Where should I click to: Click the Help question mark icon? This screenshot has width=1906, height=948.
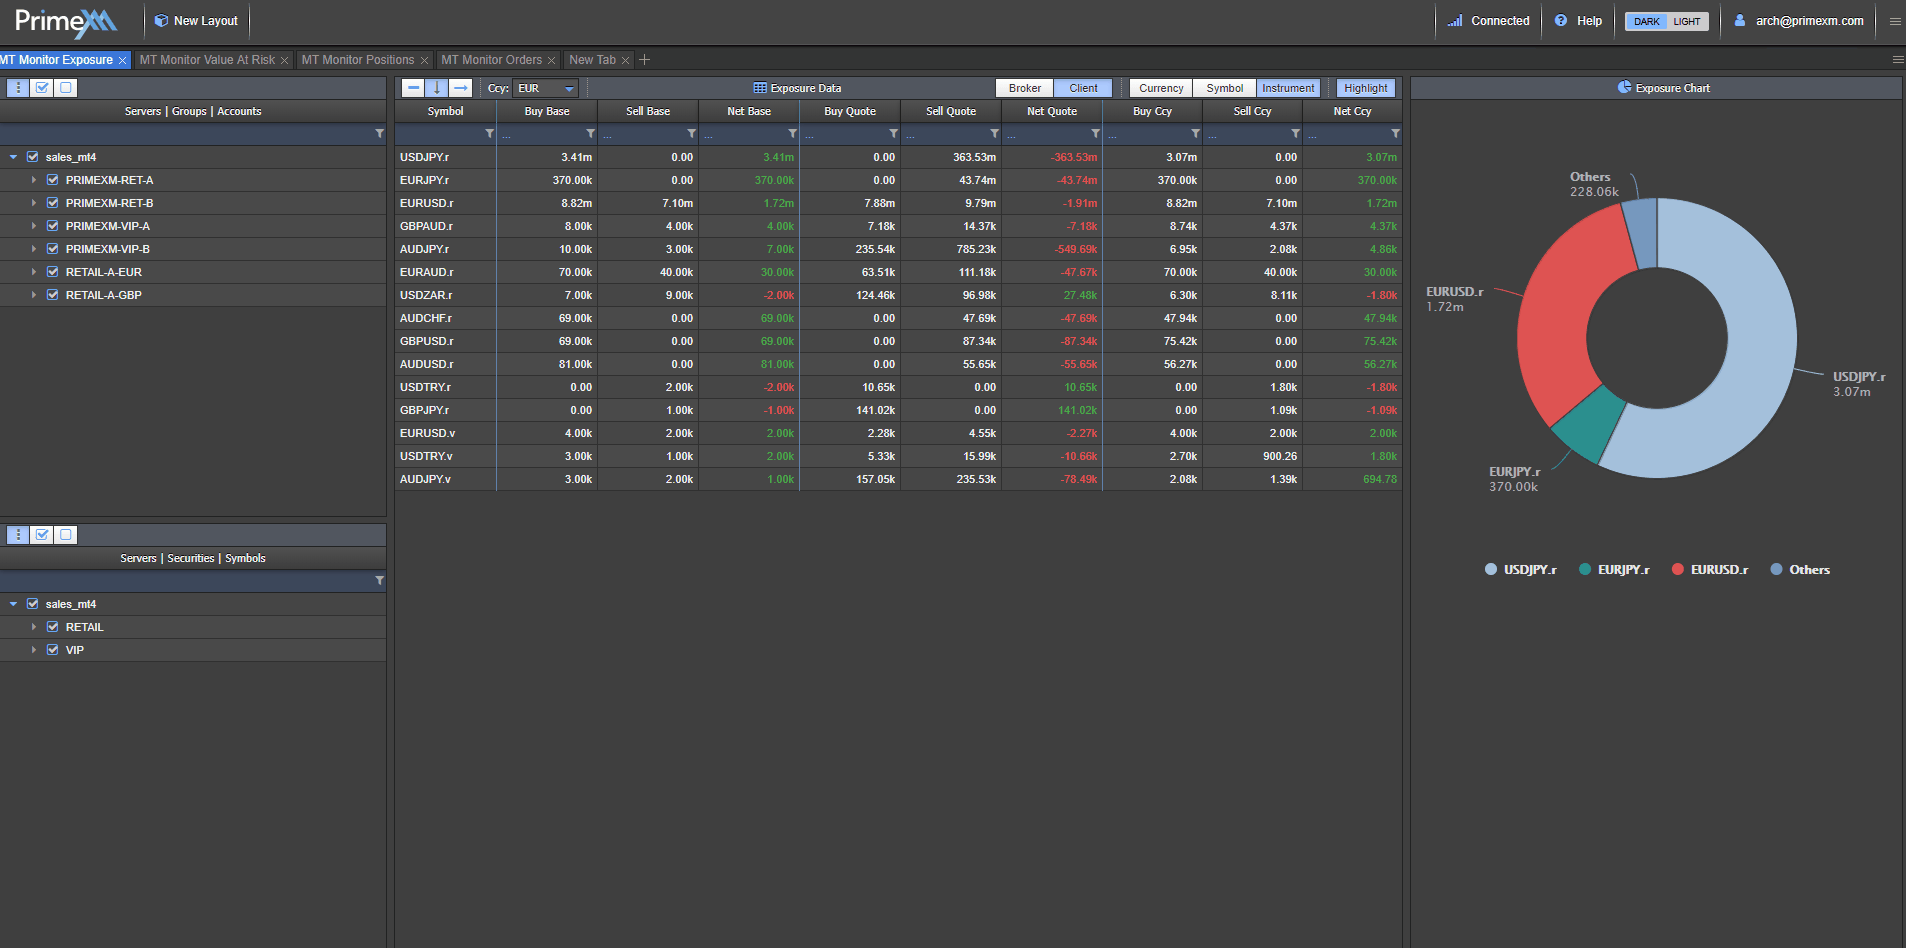tap(1561, 21)
